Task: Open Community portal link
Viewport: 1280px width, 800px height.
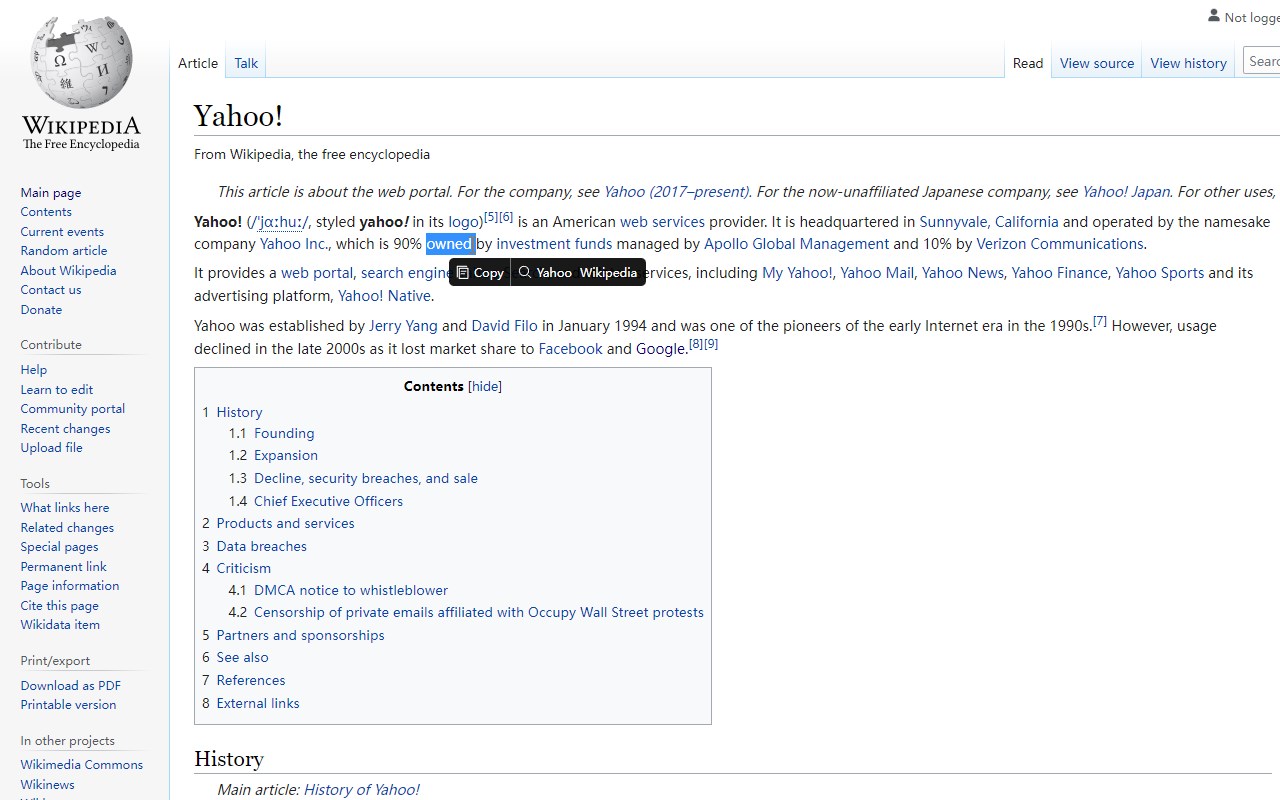Action: click(73, 409)
